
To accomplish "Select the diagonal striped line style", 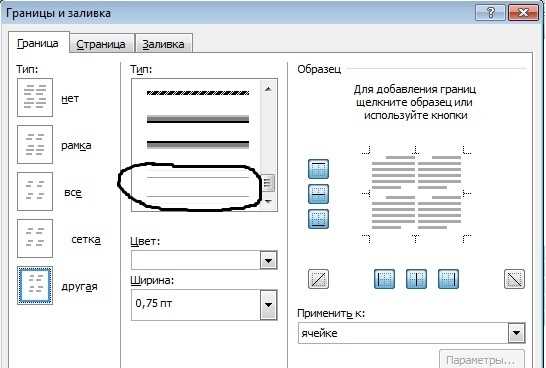I will coord(198,93).
